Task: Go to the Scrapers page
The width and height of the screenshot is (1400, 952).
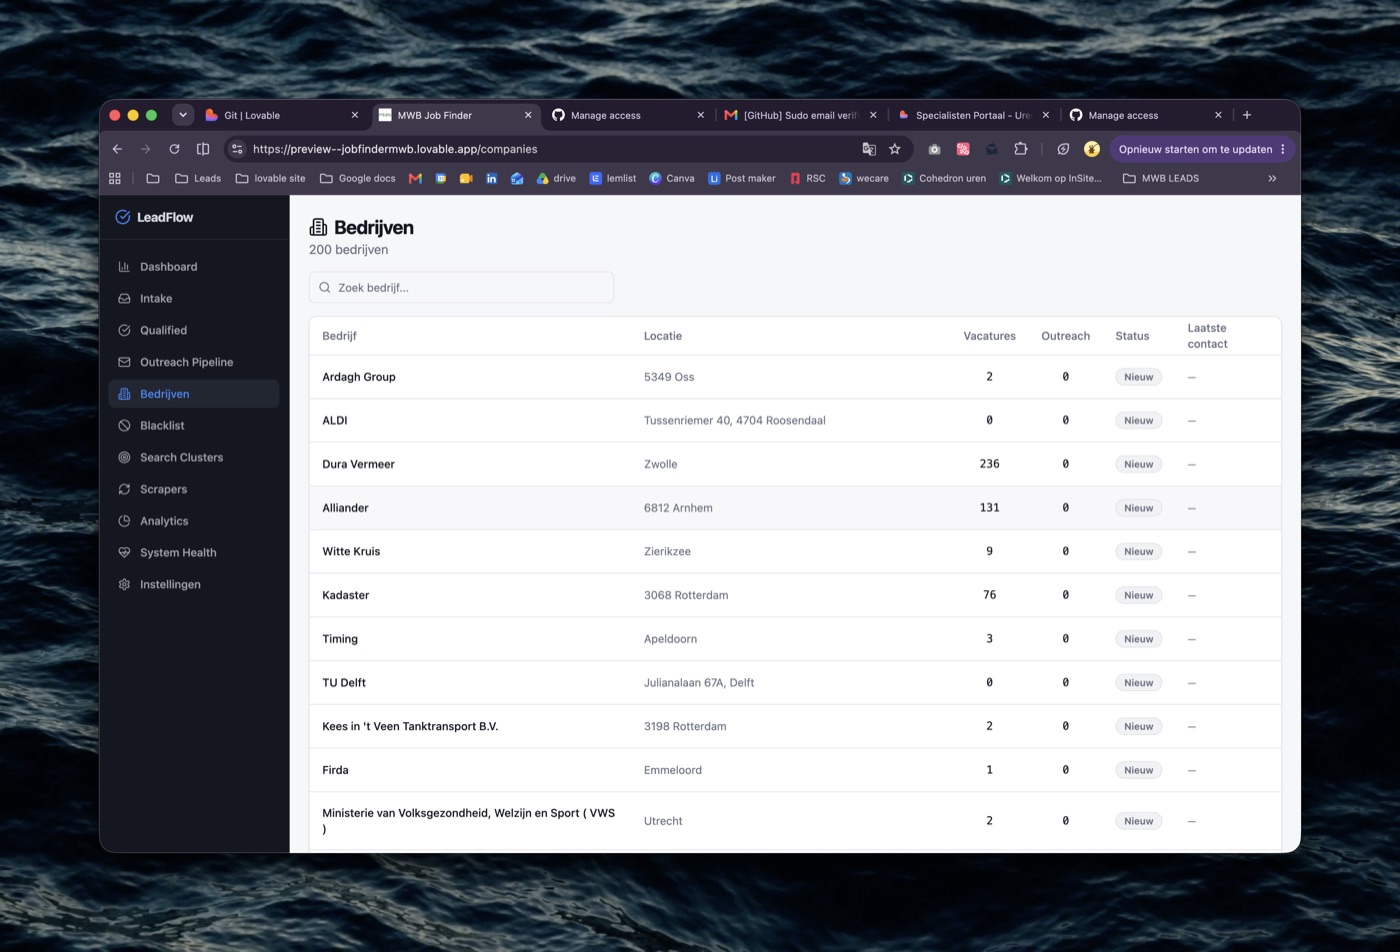Action: pyautogui.click(x=194, y=489)
